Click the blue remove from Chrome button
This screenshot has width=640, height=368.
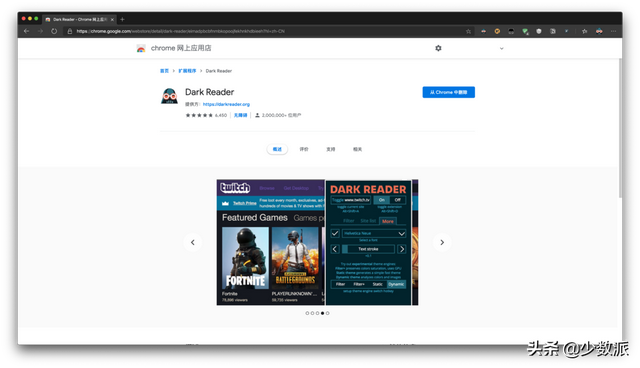click(x=449, y=92)
